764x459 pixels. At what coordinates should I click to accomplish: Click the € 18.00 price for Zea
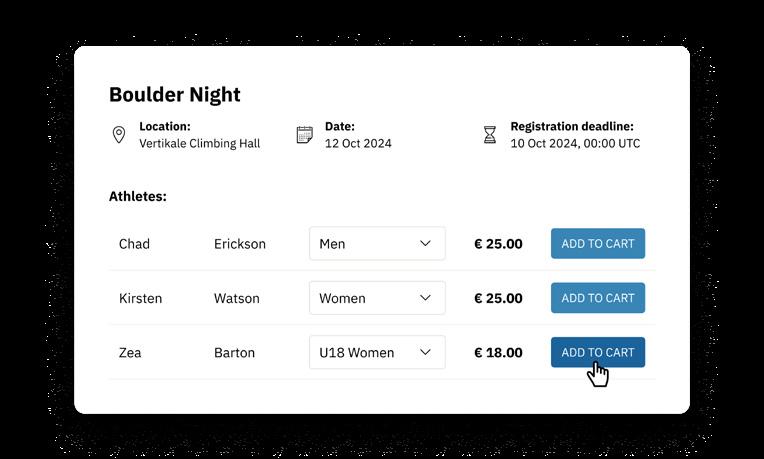point(498,352)
